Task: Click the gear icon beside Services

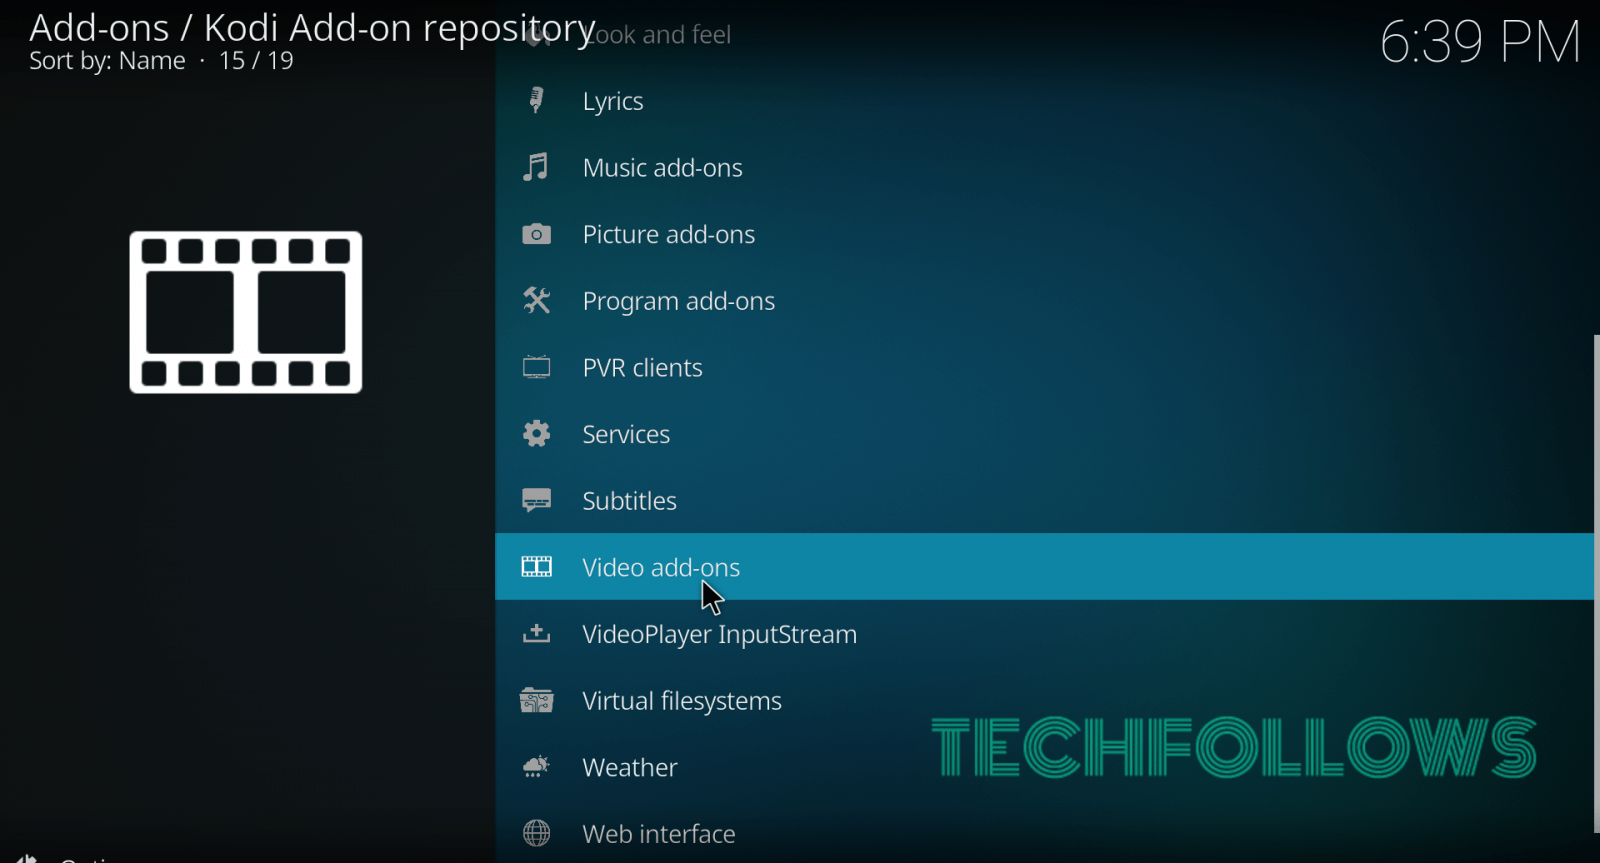Action: [x=537, y=434]
